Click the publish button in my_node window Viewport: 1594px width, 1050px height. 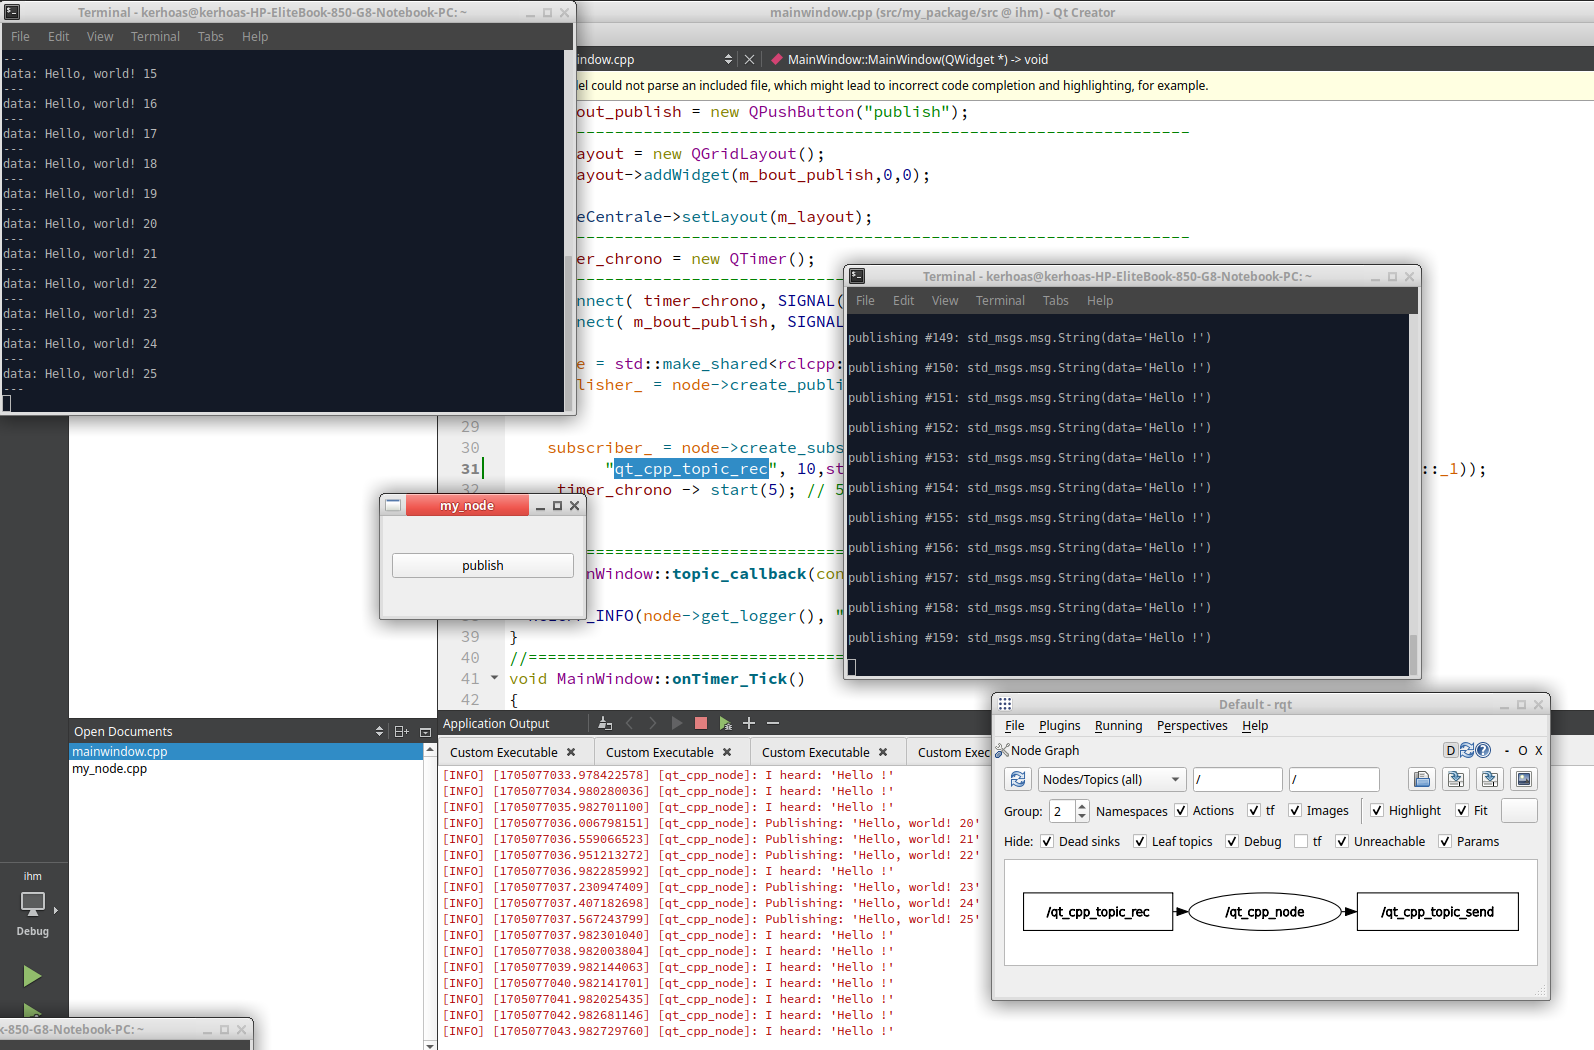pyautogui.click(x=483, y=565)
